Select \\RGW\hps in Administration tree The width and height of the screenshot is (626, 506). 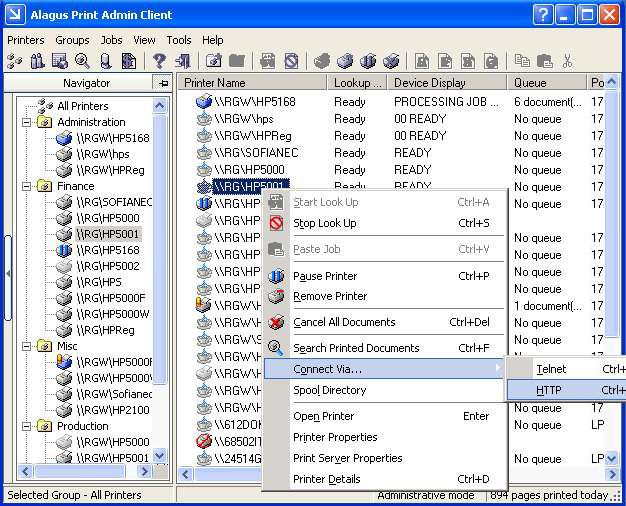[103, 154]
